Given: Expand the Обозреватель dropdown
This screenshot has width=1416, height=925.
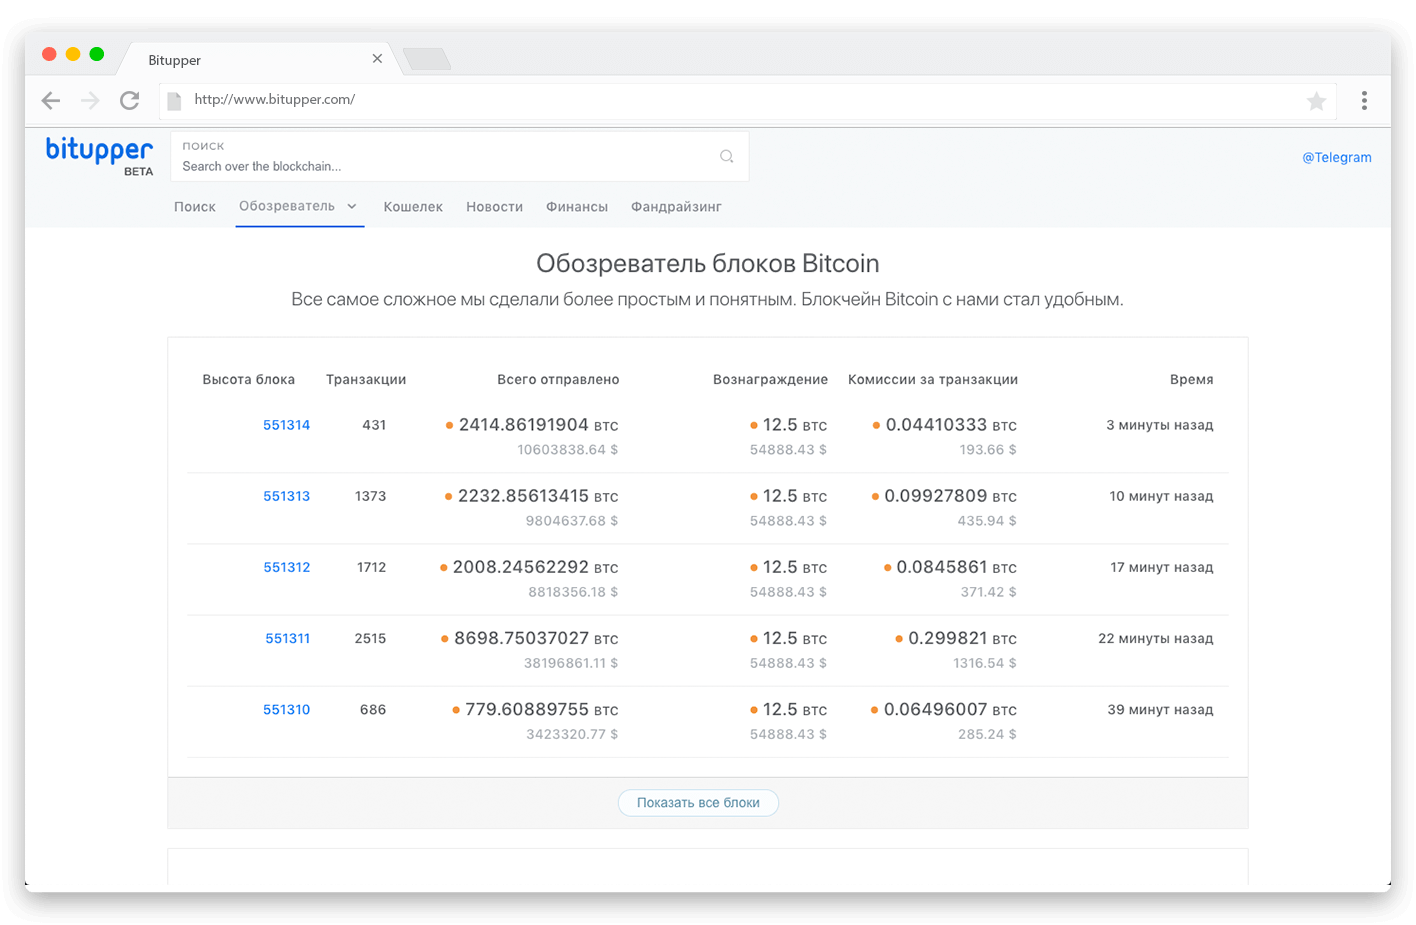Looking at the screenshot, I should point(298,206).
